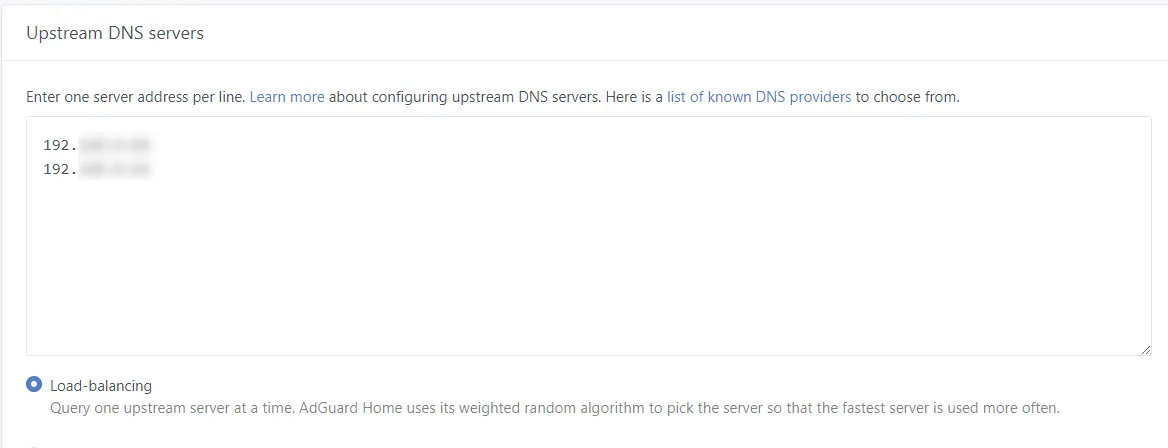Viewport: 1168px width, 448px height.
Task: Click the text area resize grip corner
Action: [1146, 350]
